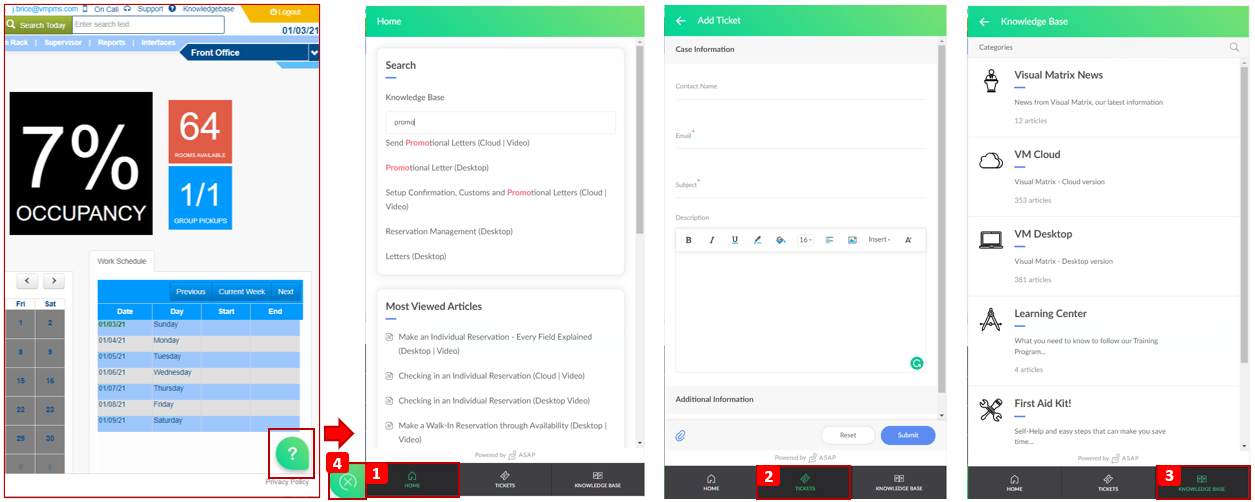
Task: Click the Submit button
Action: tap(907, 435)
